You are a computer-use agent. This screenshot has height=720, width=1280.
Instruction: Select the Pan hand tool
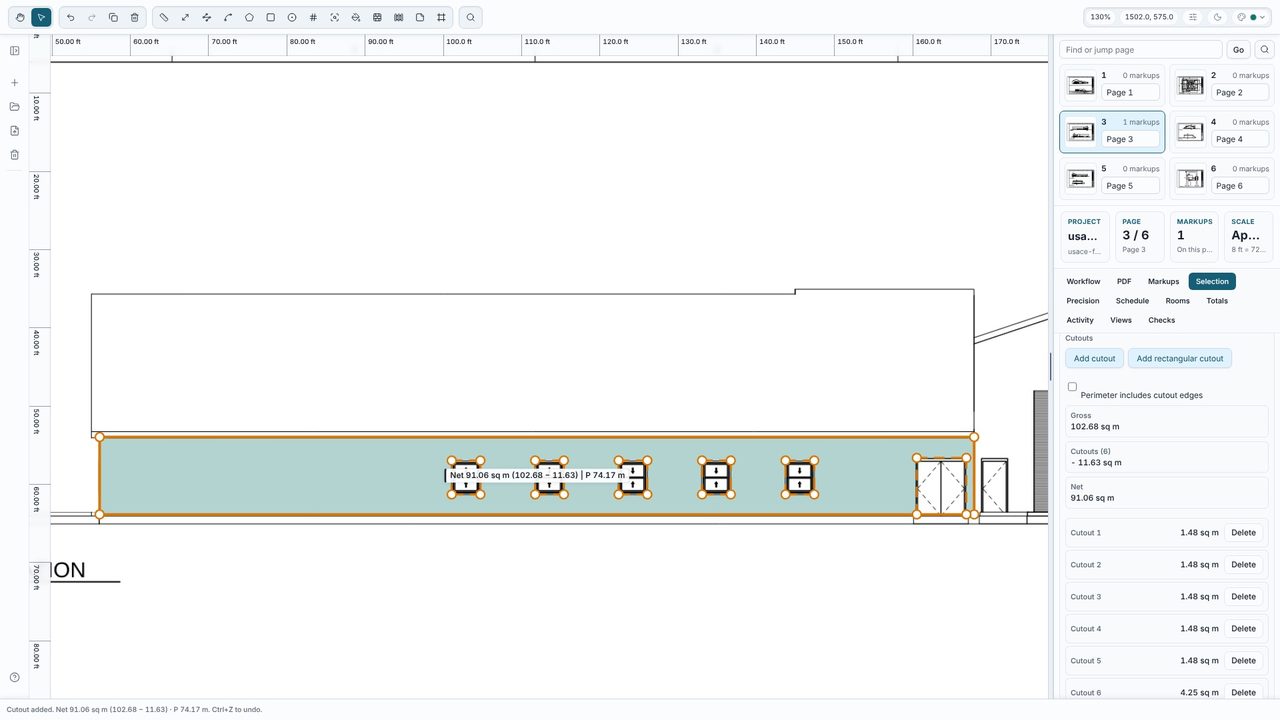(x=20, y=17)
